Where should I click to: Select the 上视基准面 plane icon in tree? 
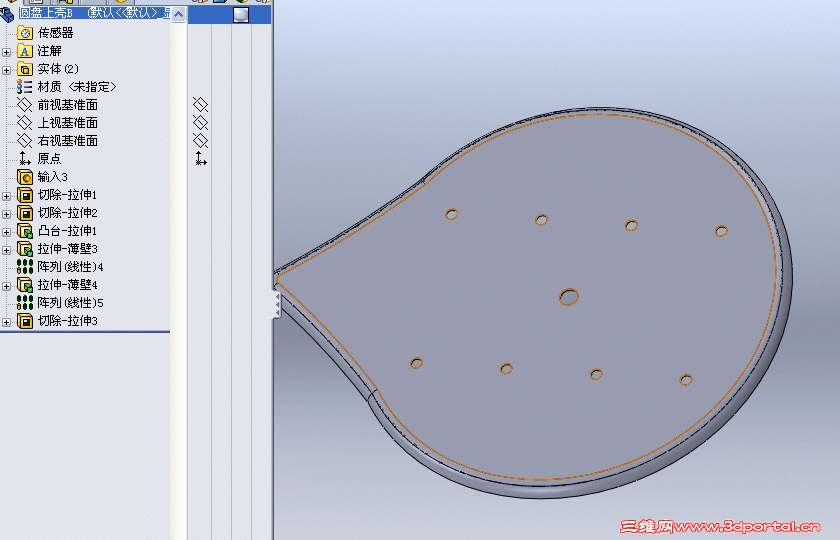(x=25, y=123)
